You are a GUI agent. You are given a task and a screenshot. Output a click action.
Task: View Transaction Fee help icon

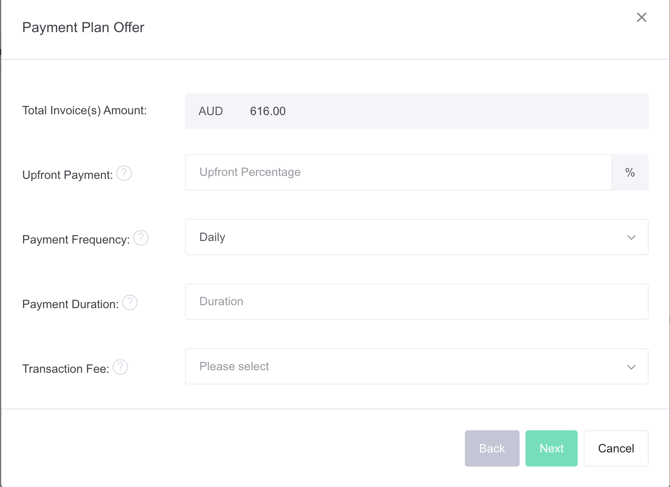pos(120,367)
